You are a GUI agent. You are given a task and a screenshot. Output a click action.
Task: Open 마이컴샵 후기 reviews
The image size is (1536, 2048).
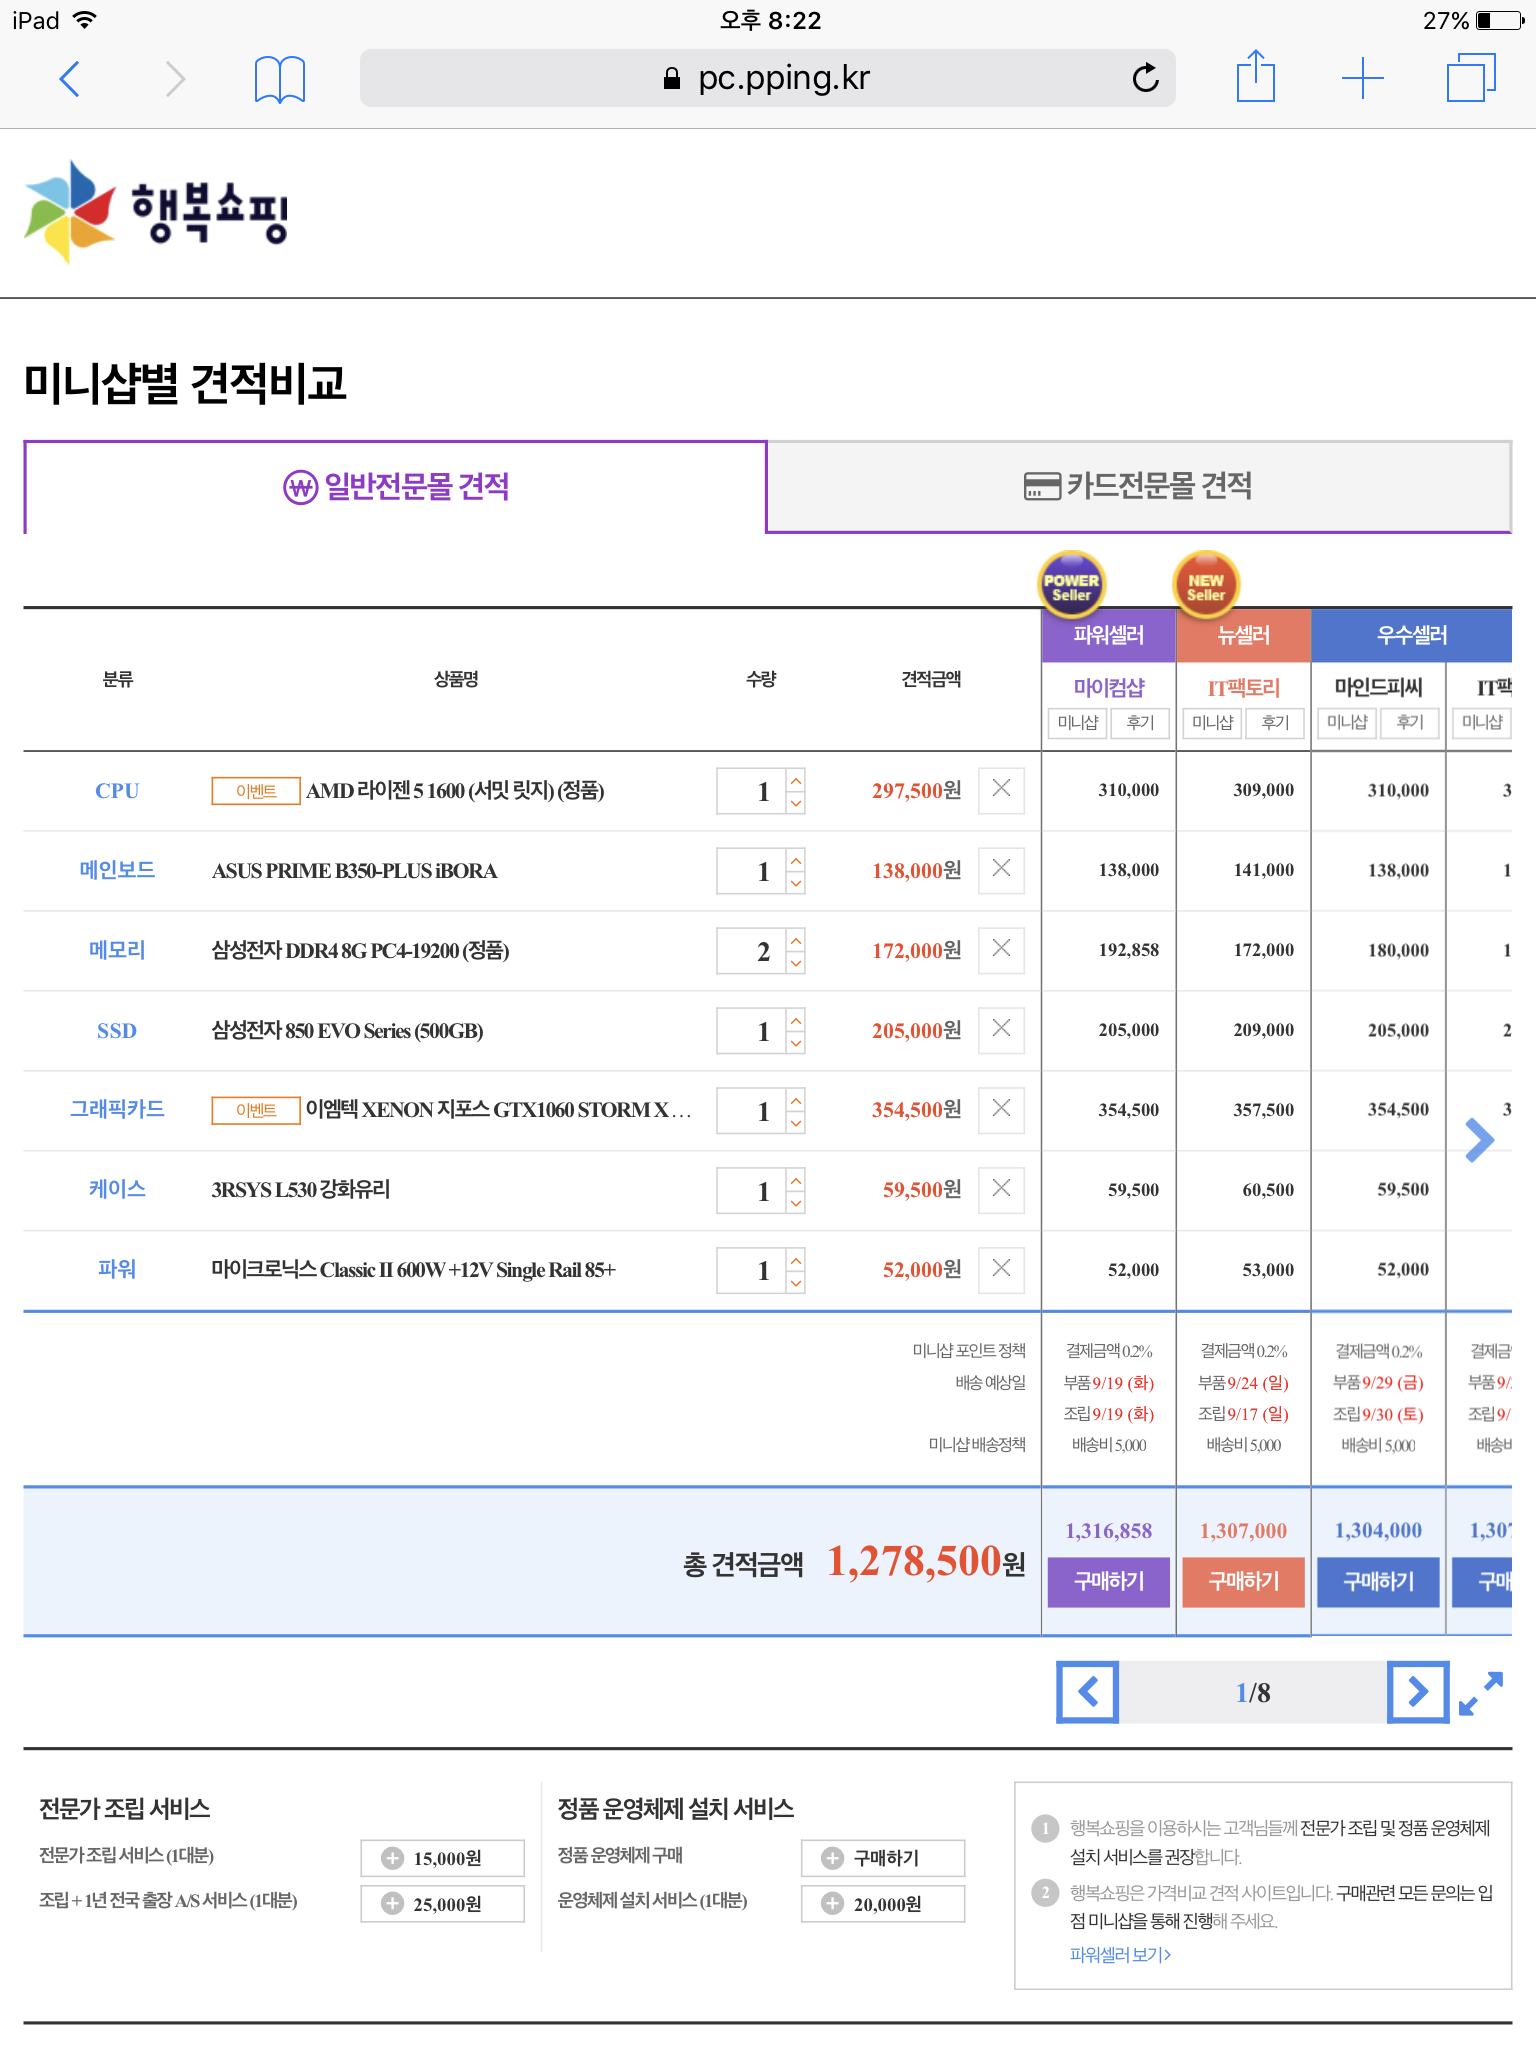[1140, 722]
